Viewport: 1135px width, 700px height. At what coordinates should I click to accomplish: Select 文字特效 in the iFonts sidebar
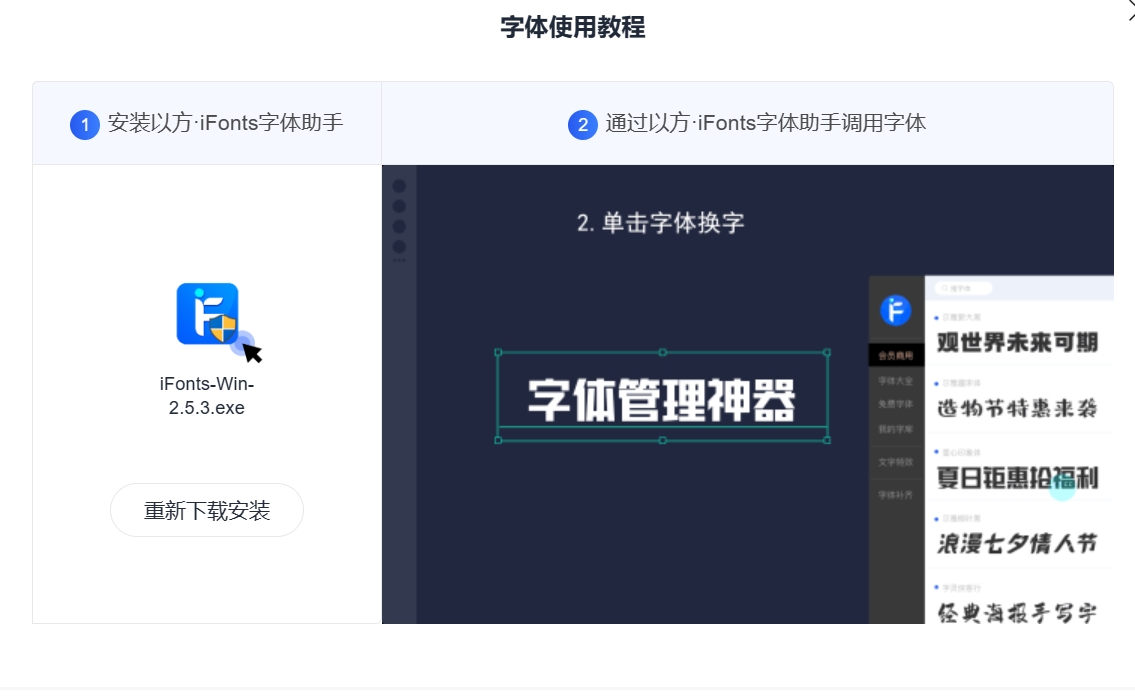pyautogui.click(x=896, y=462)
